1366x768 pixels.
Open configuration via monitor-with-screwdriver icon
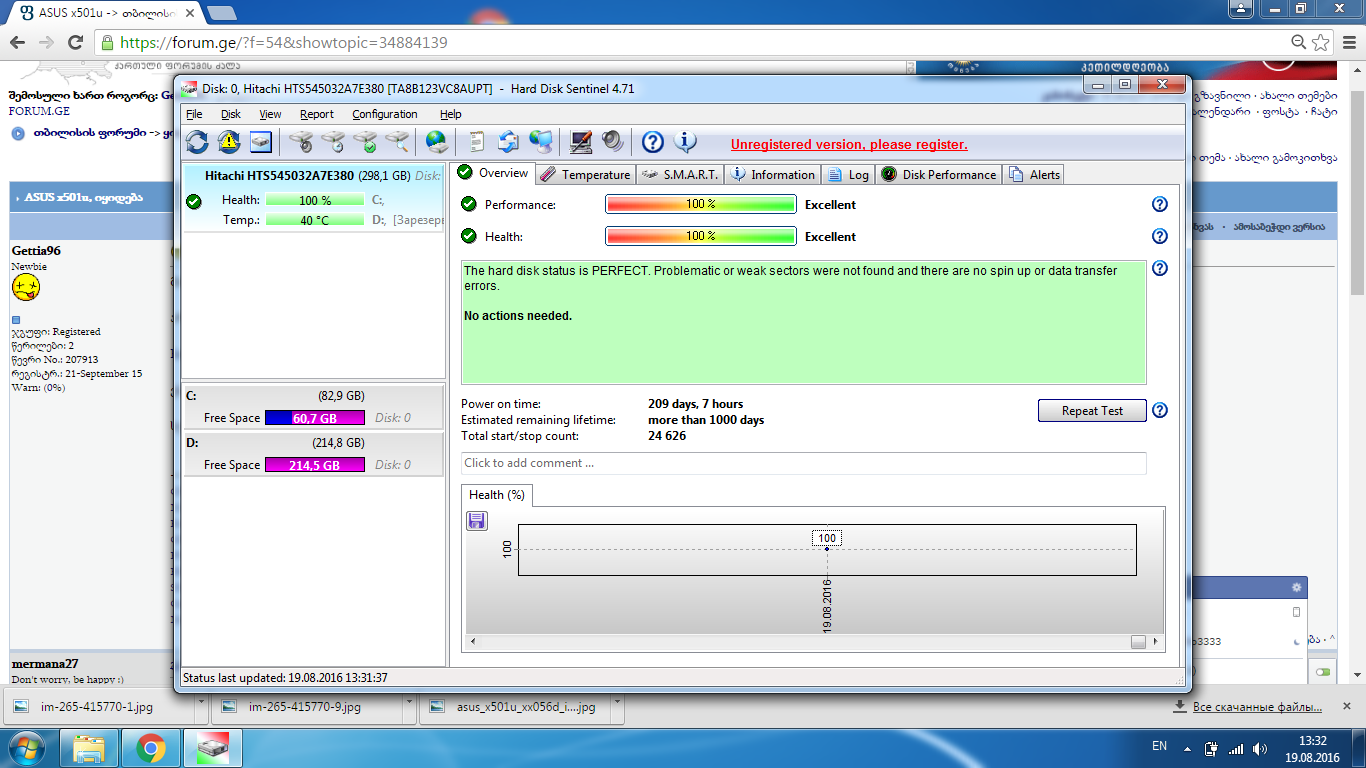click(580, 142)
